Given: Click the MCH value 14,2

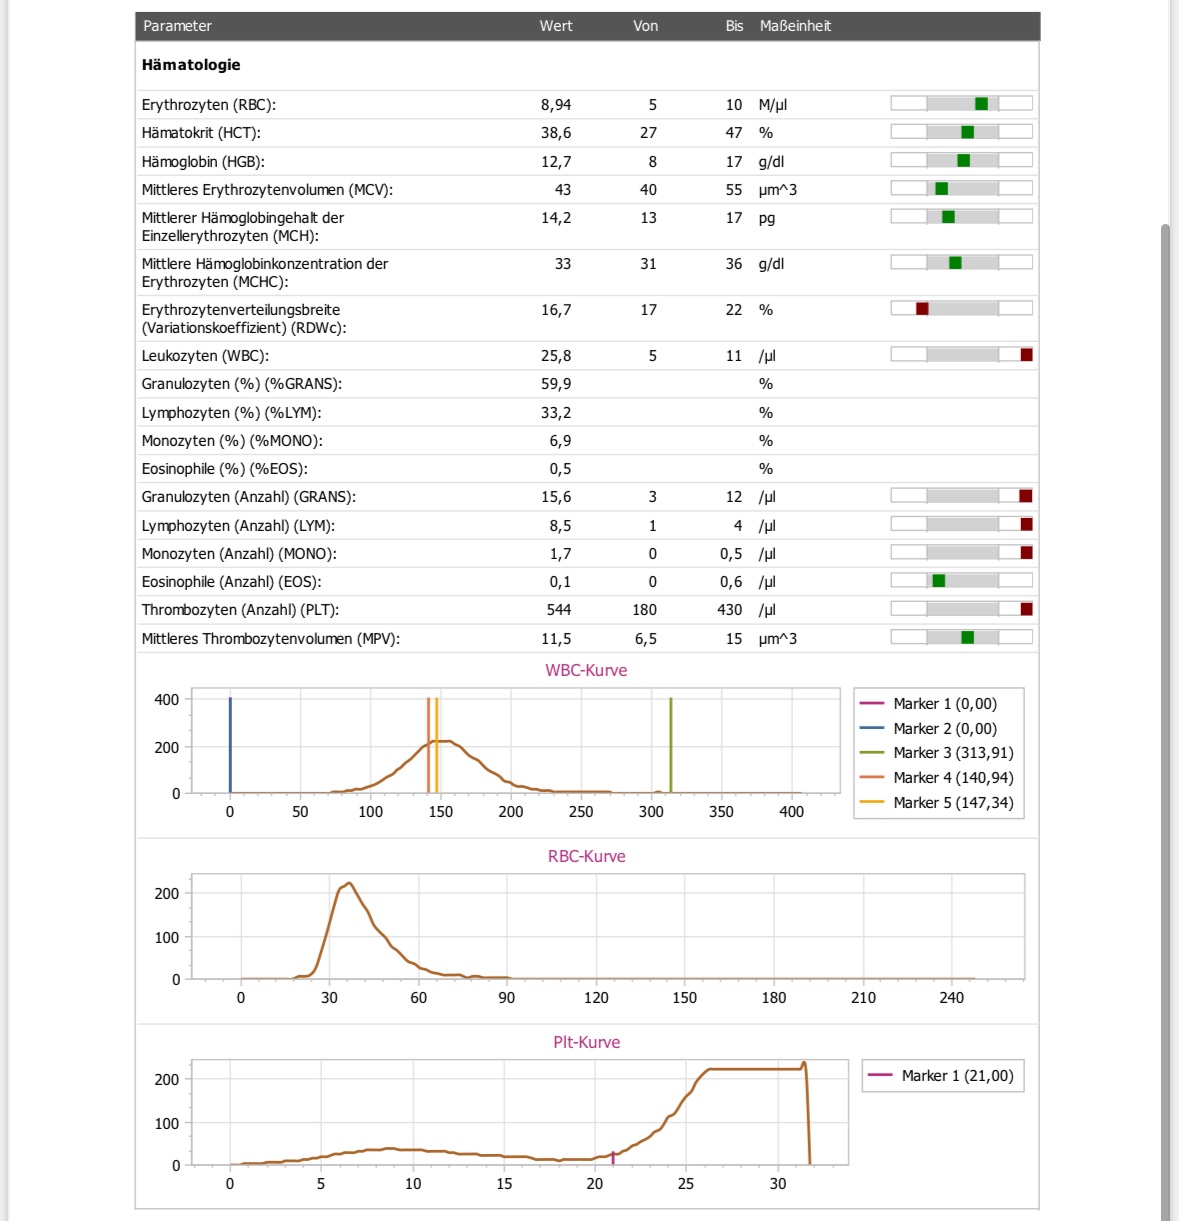Looking at the screenshot, I should 556,218.
